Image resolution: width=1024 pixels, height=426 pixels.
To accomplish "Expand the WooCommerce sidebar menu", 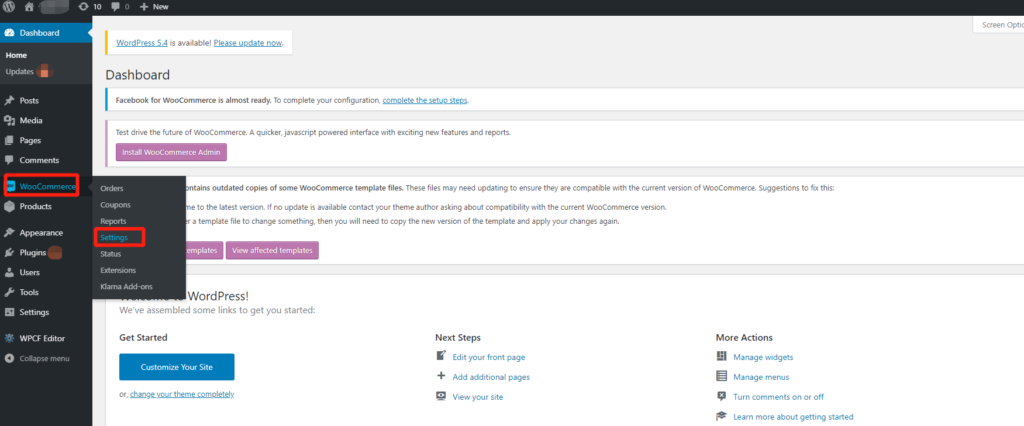I will (47, 187).
